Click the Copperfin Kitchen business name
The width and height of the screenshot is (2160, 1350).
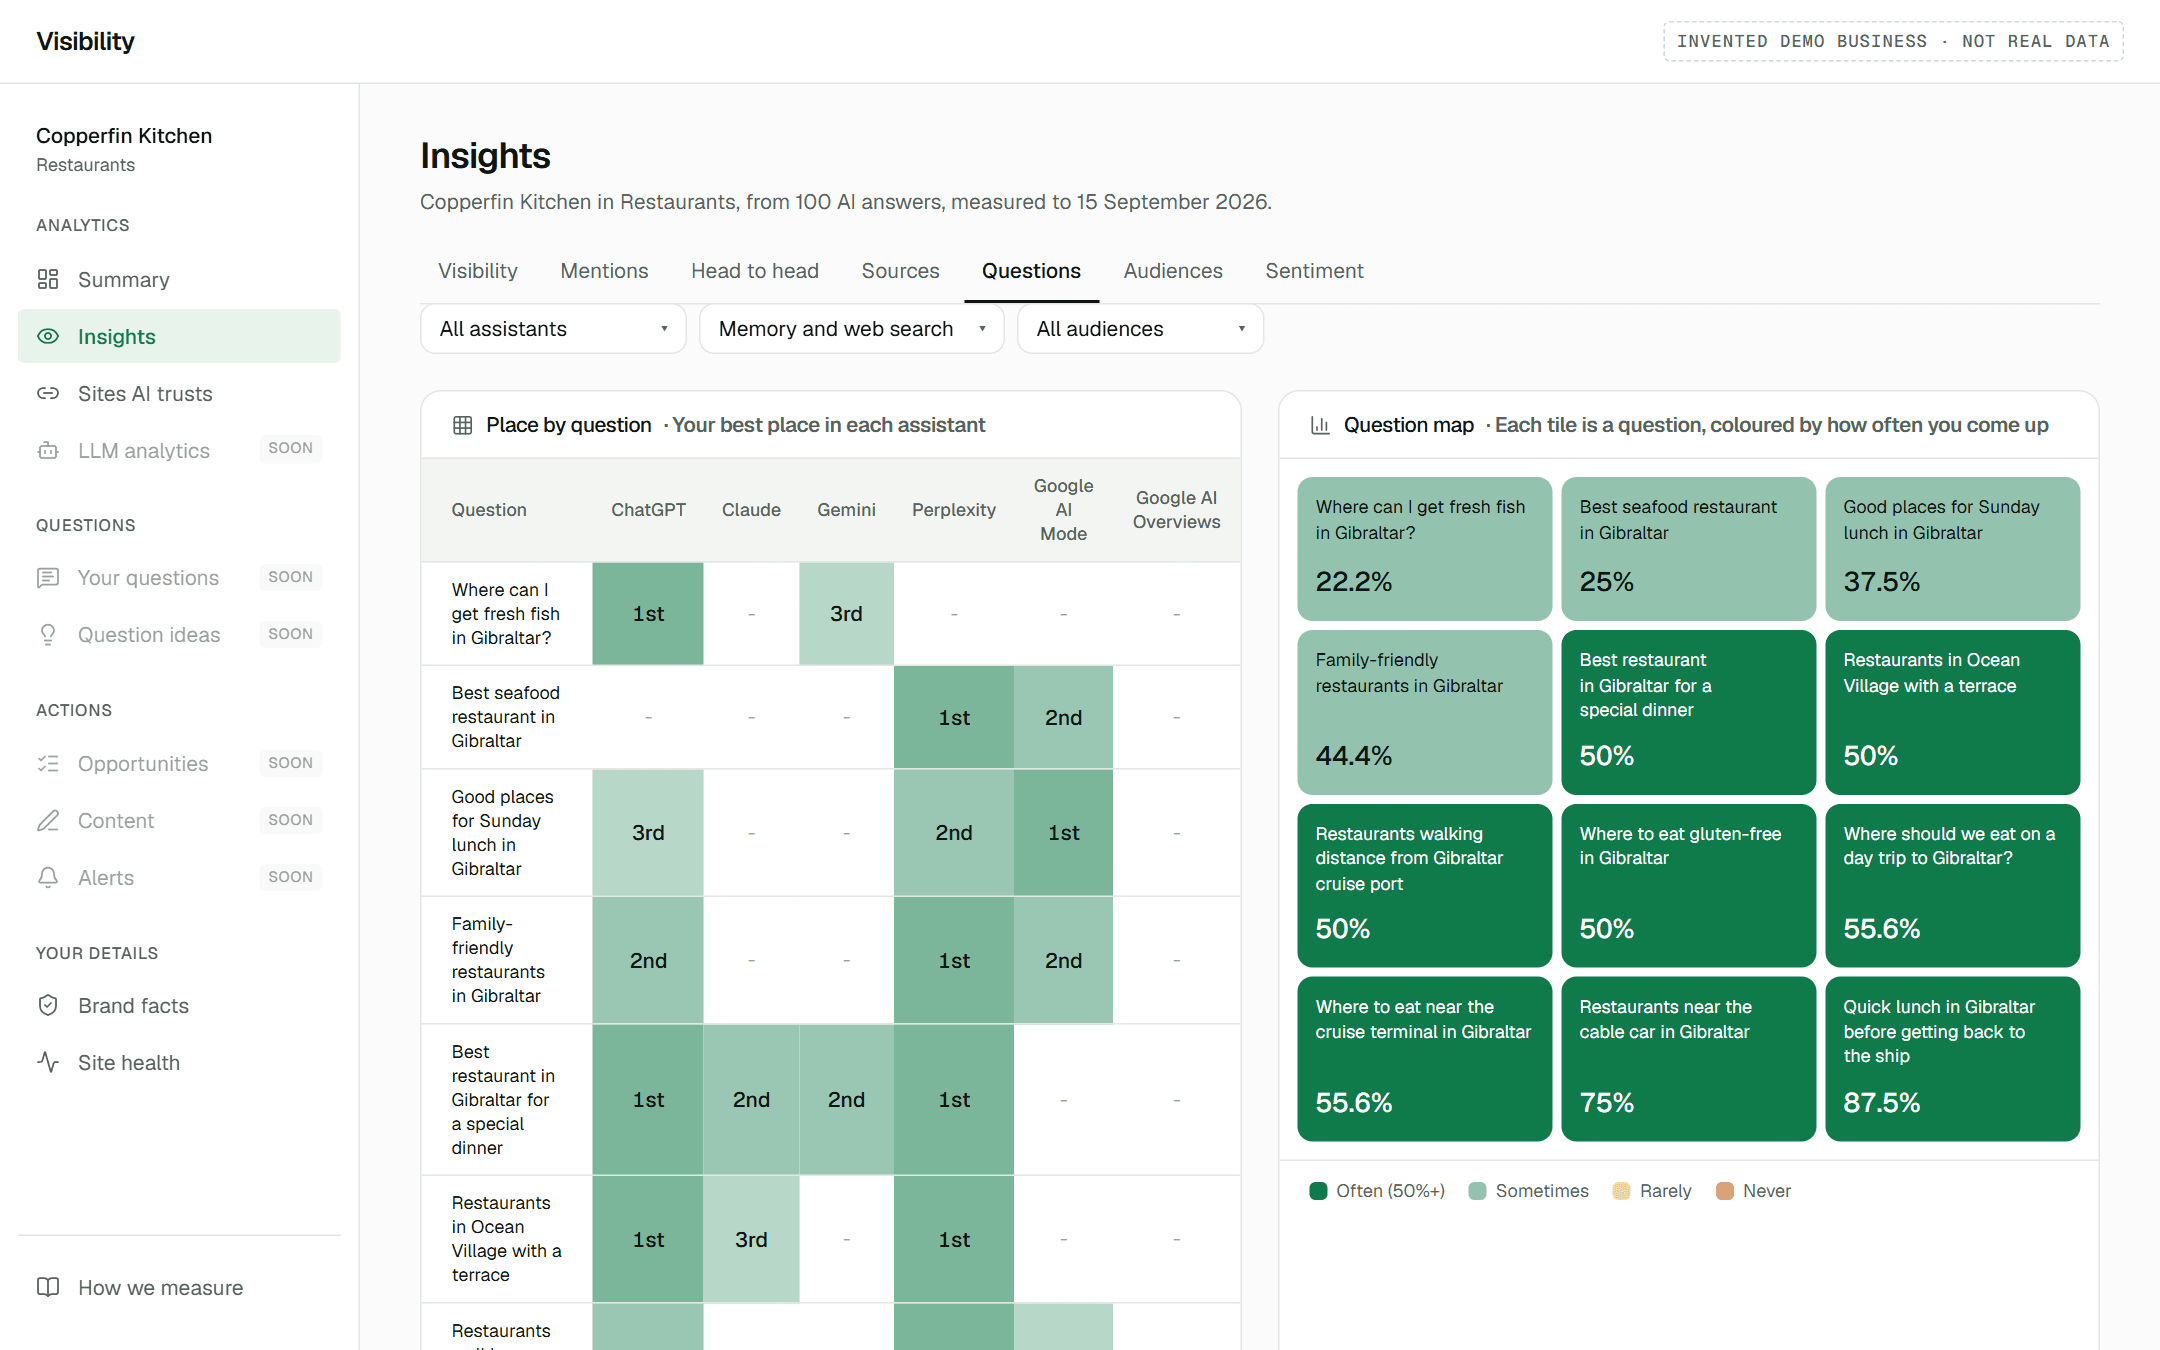124,136
